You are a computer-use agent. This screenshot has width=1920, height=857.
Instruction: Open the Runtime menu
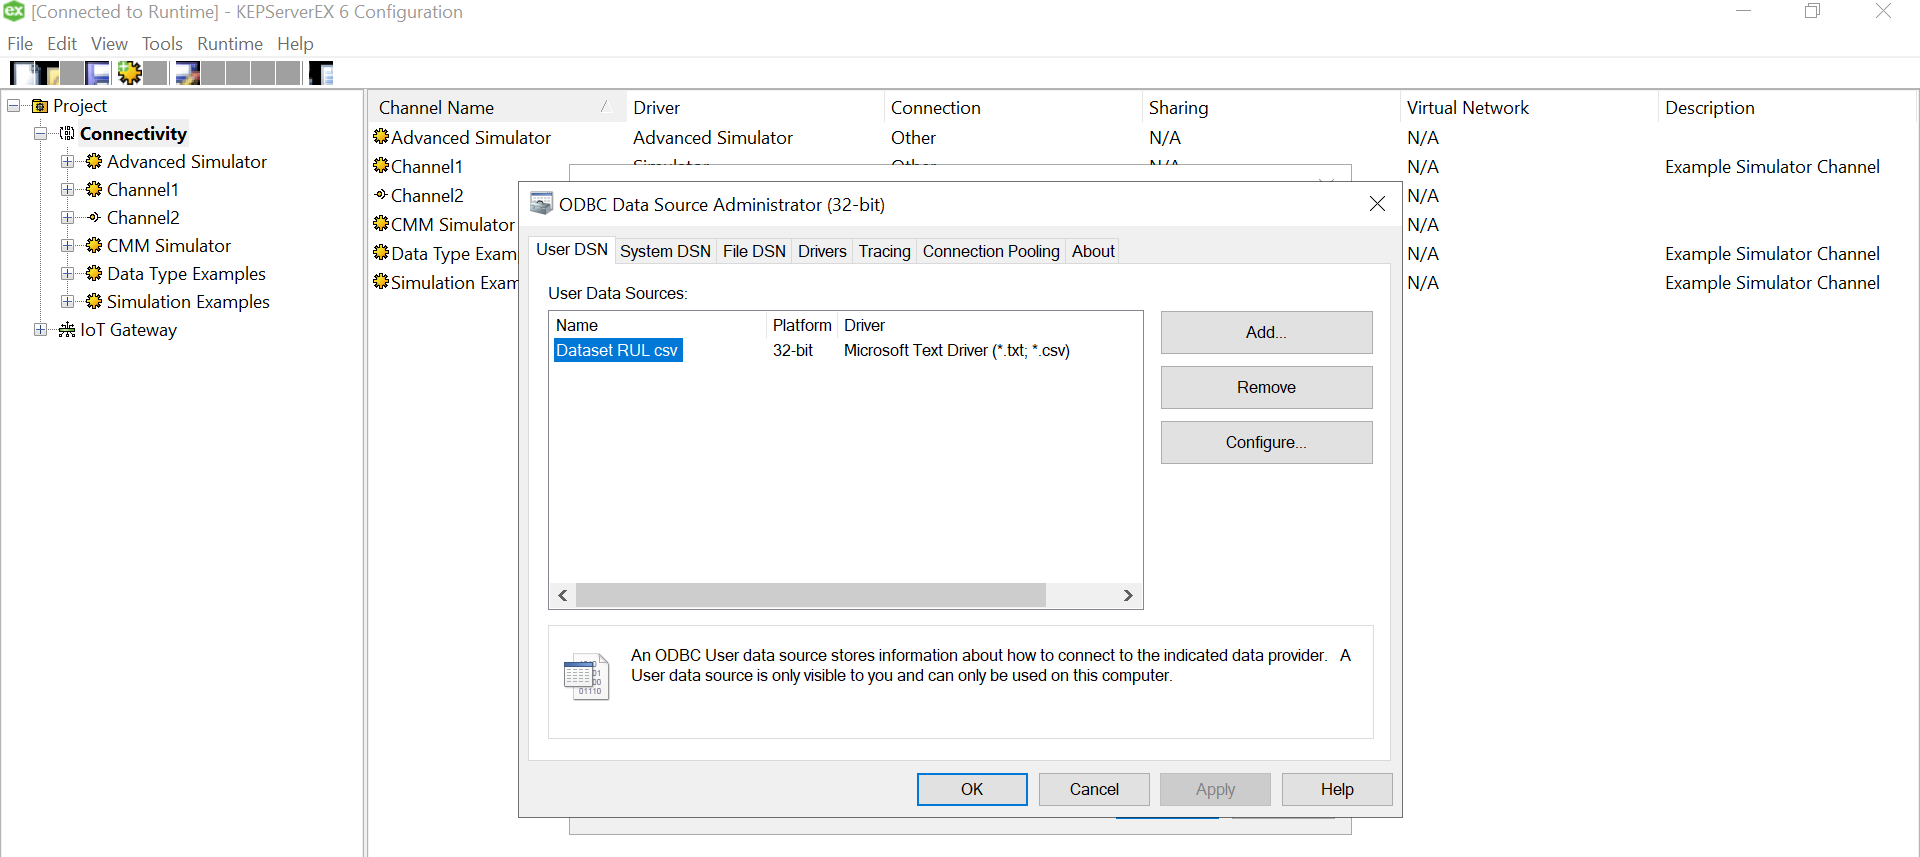tap(229, 44)
